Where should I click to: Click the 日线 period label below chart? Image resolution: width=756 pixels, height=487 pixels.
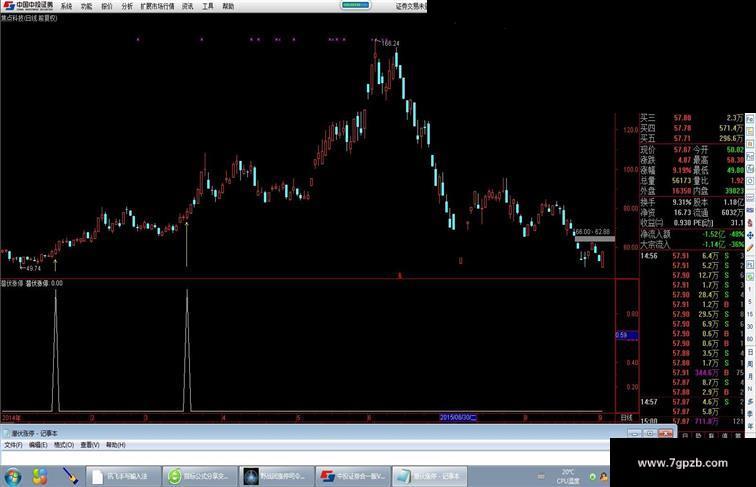coord(626,418)
